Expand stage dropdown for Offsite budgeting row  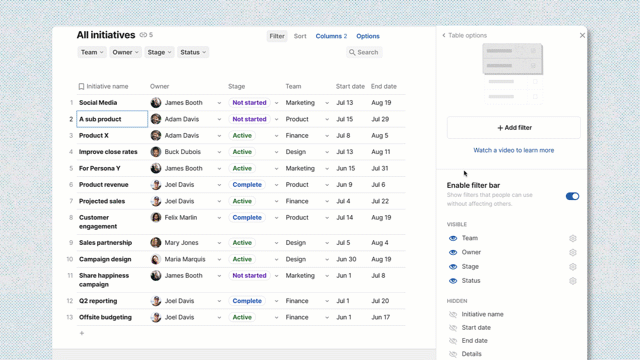(x=276, y=318)
